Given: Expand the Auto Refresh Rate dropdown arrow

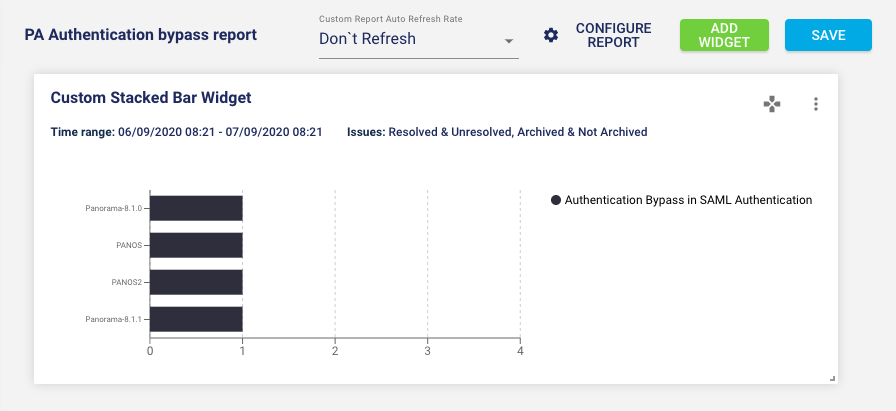Looking at the screenshot, I should pyautogui.click(x=508, y=41).
